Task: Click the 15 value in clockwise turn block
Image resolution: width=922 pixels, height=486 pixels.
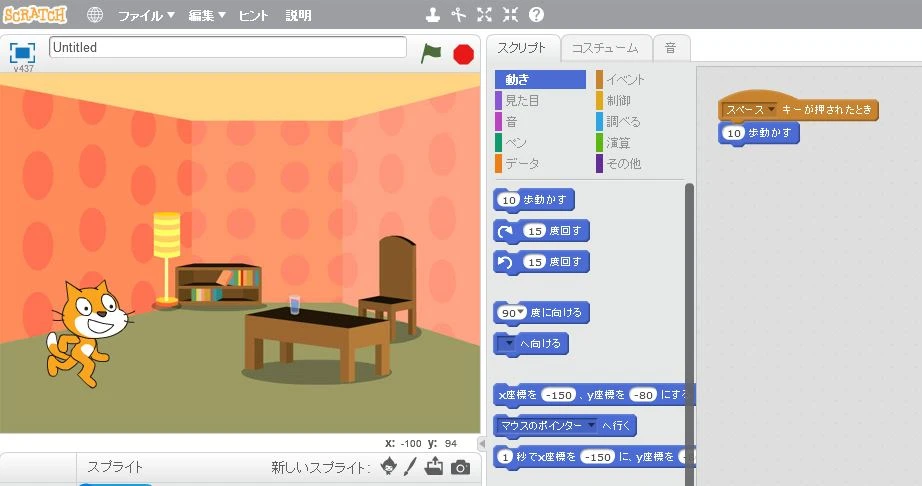Action: click(535, 231)
